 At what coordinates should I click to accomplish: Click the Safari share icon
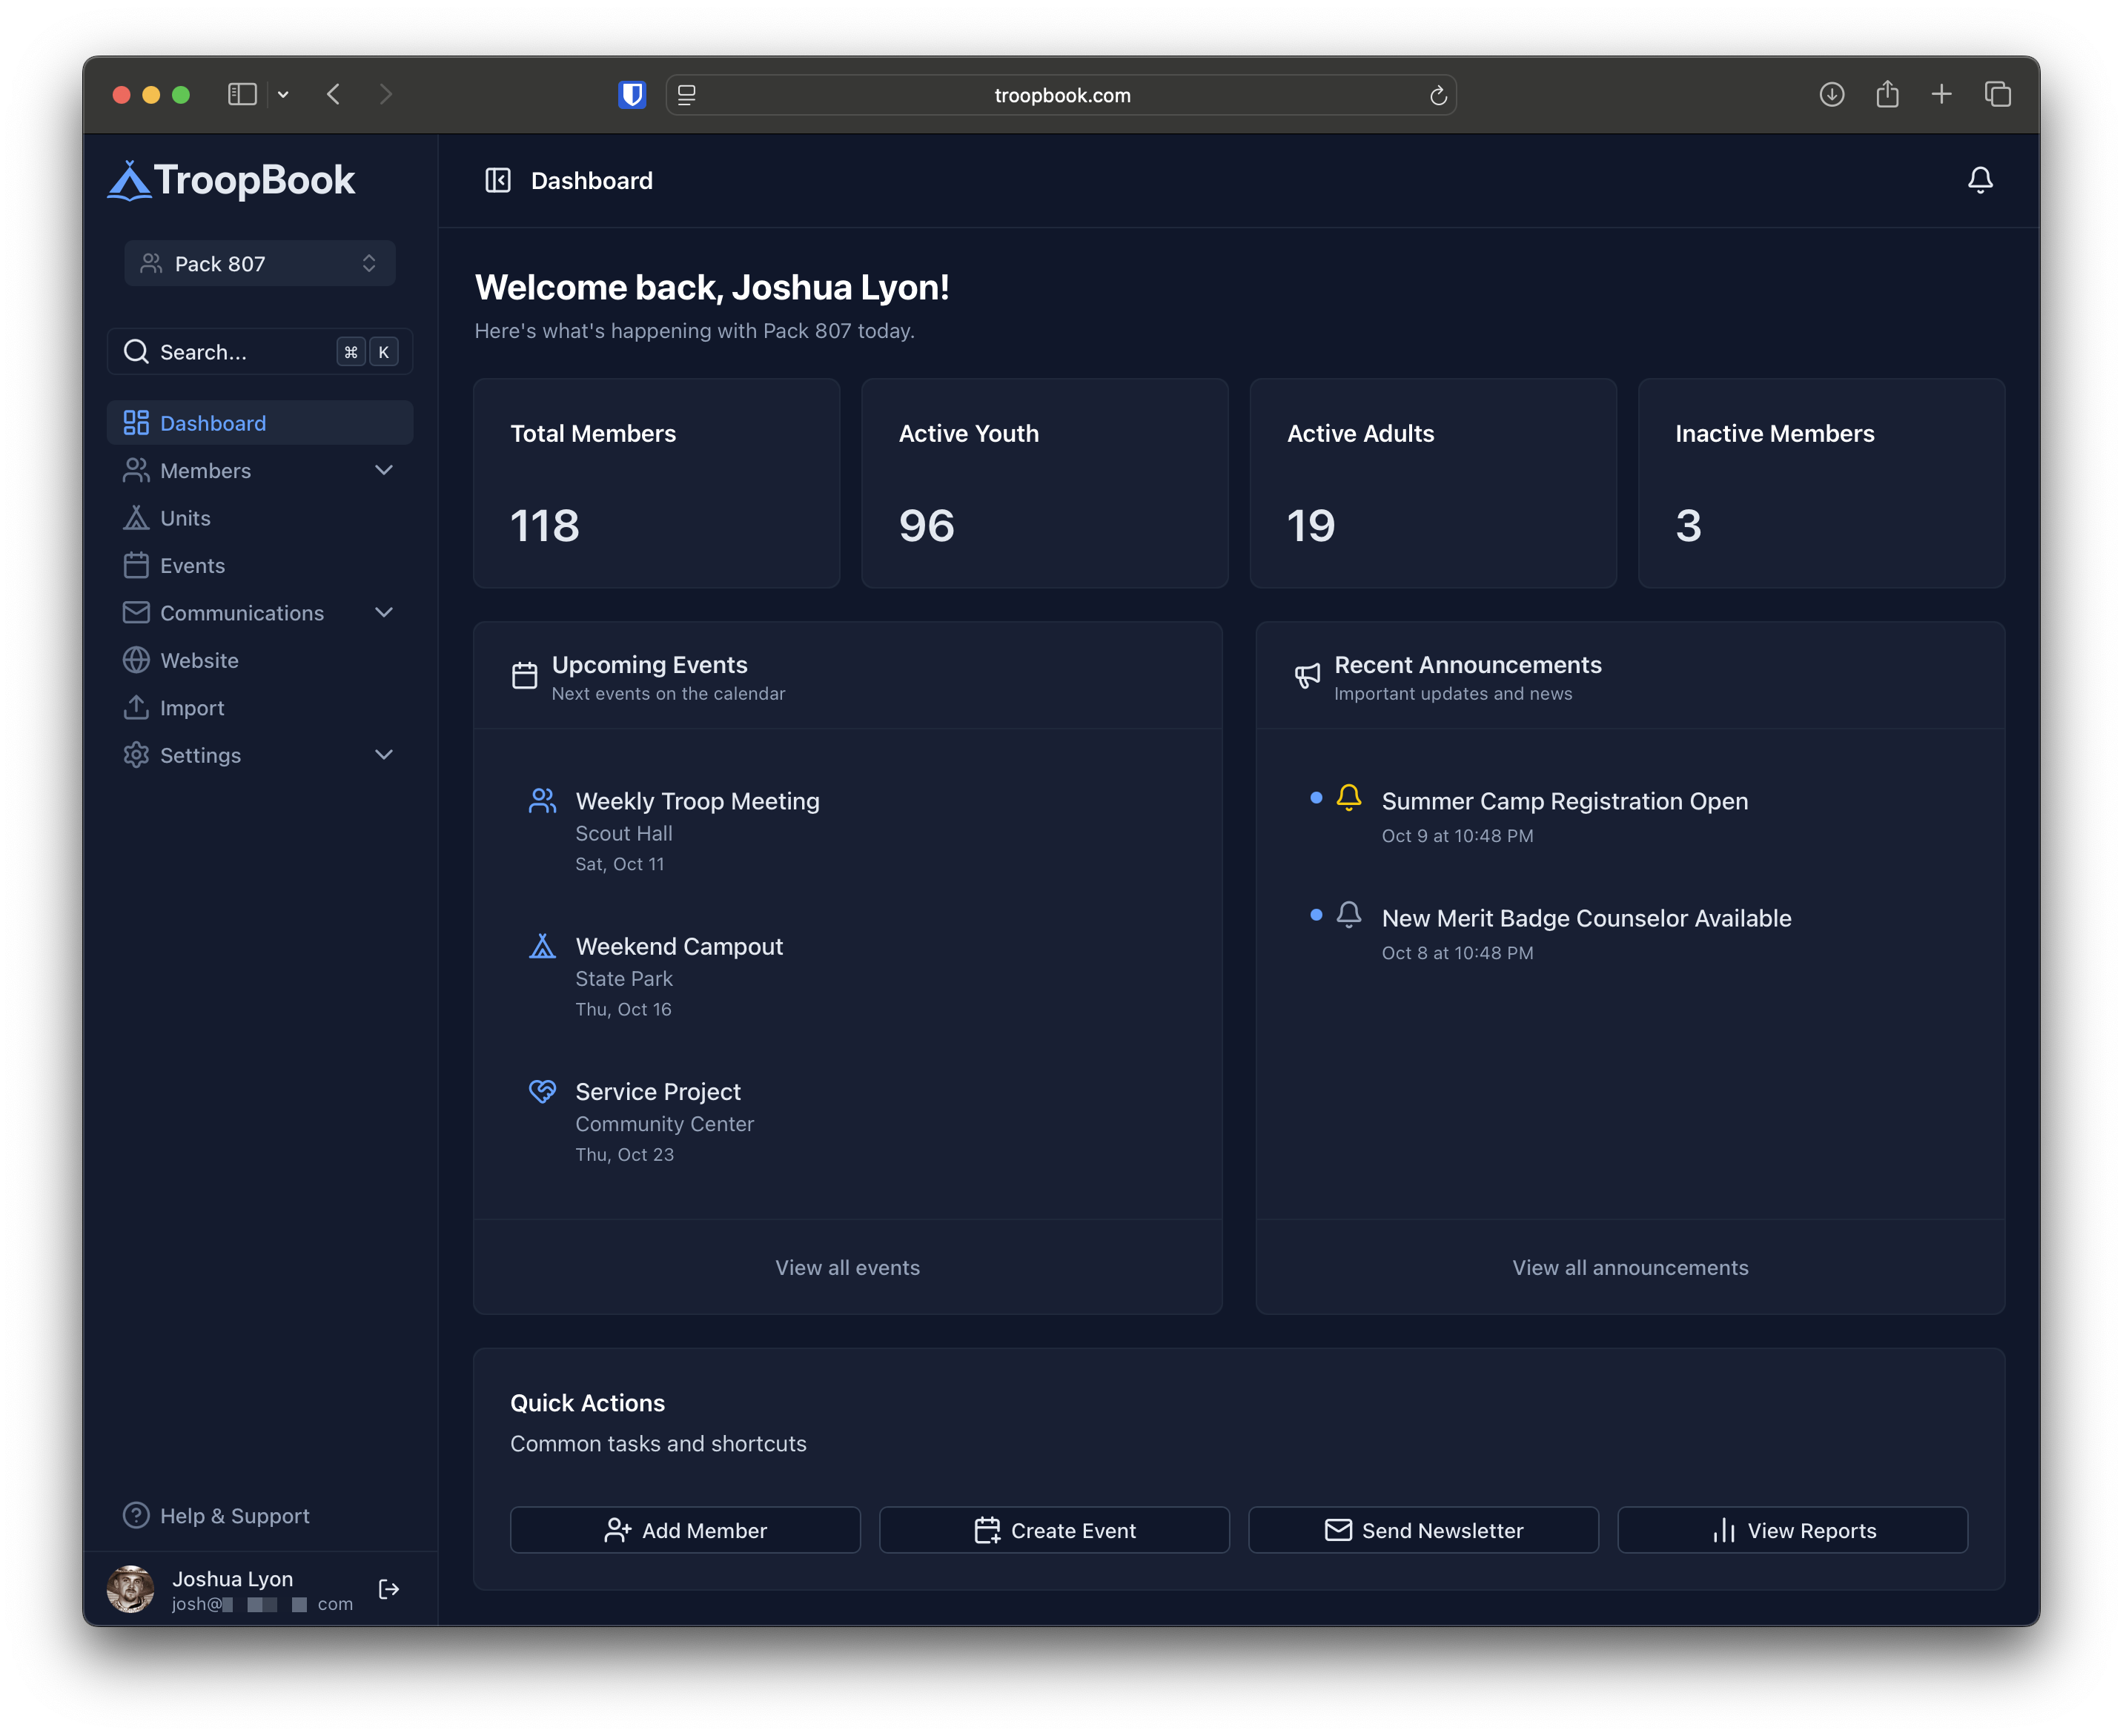pyautogui.click(x=1887, y=95)
